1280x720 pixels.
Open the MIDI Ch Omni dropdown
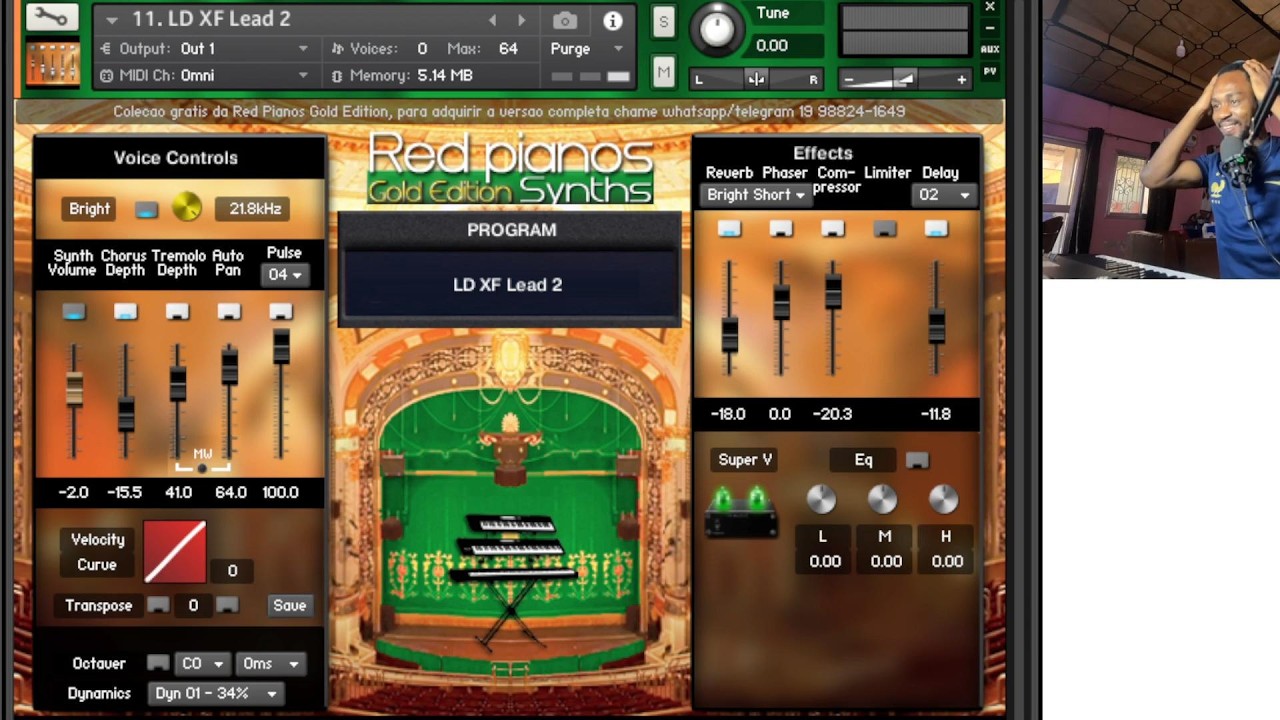coord(205,75)
